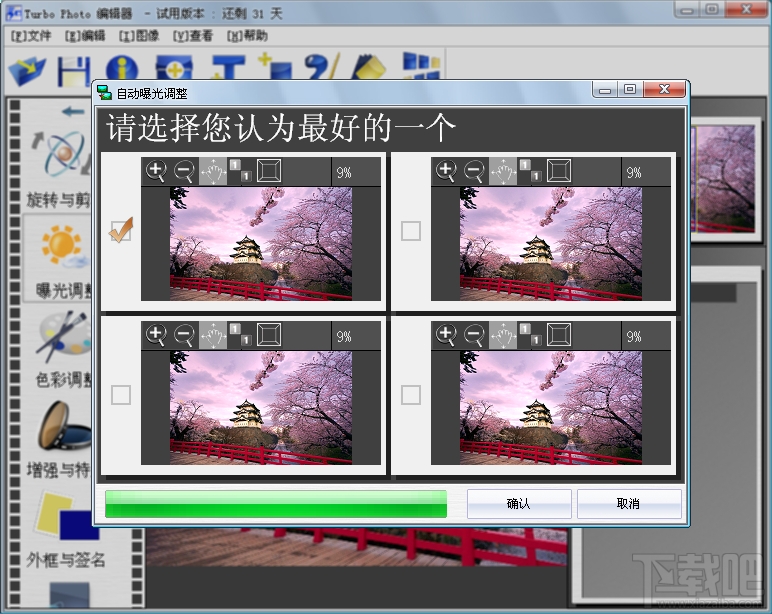Screen dimensions: 772x614
Task: Select the top-right cherry blossom preview image
Action: 551,244
